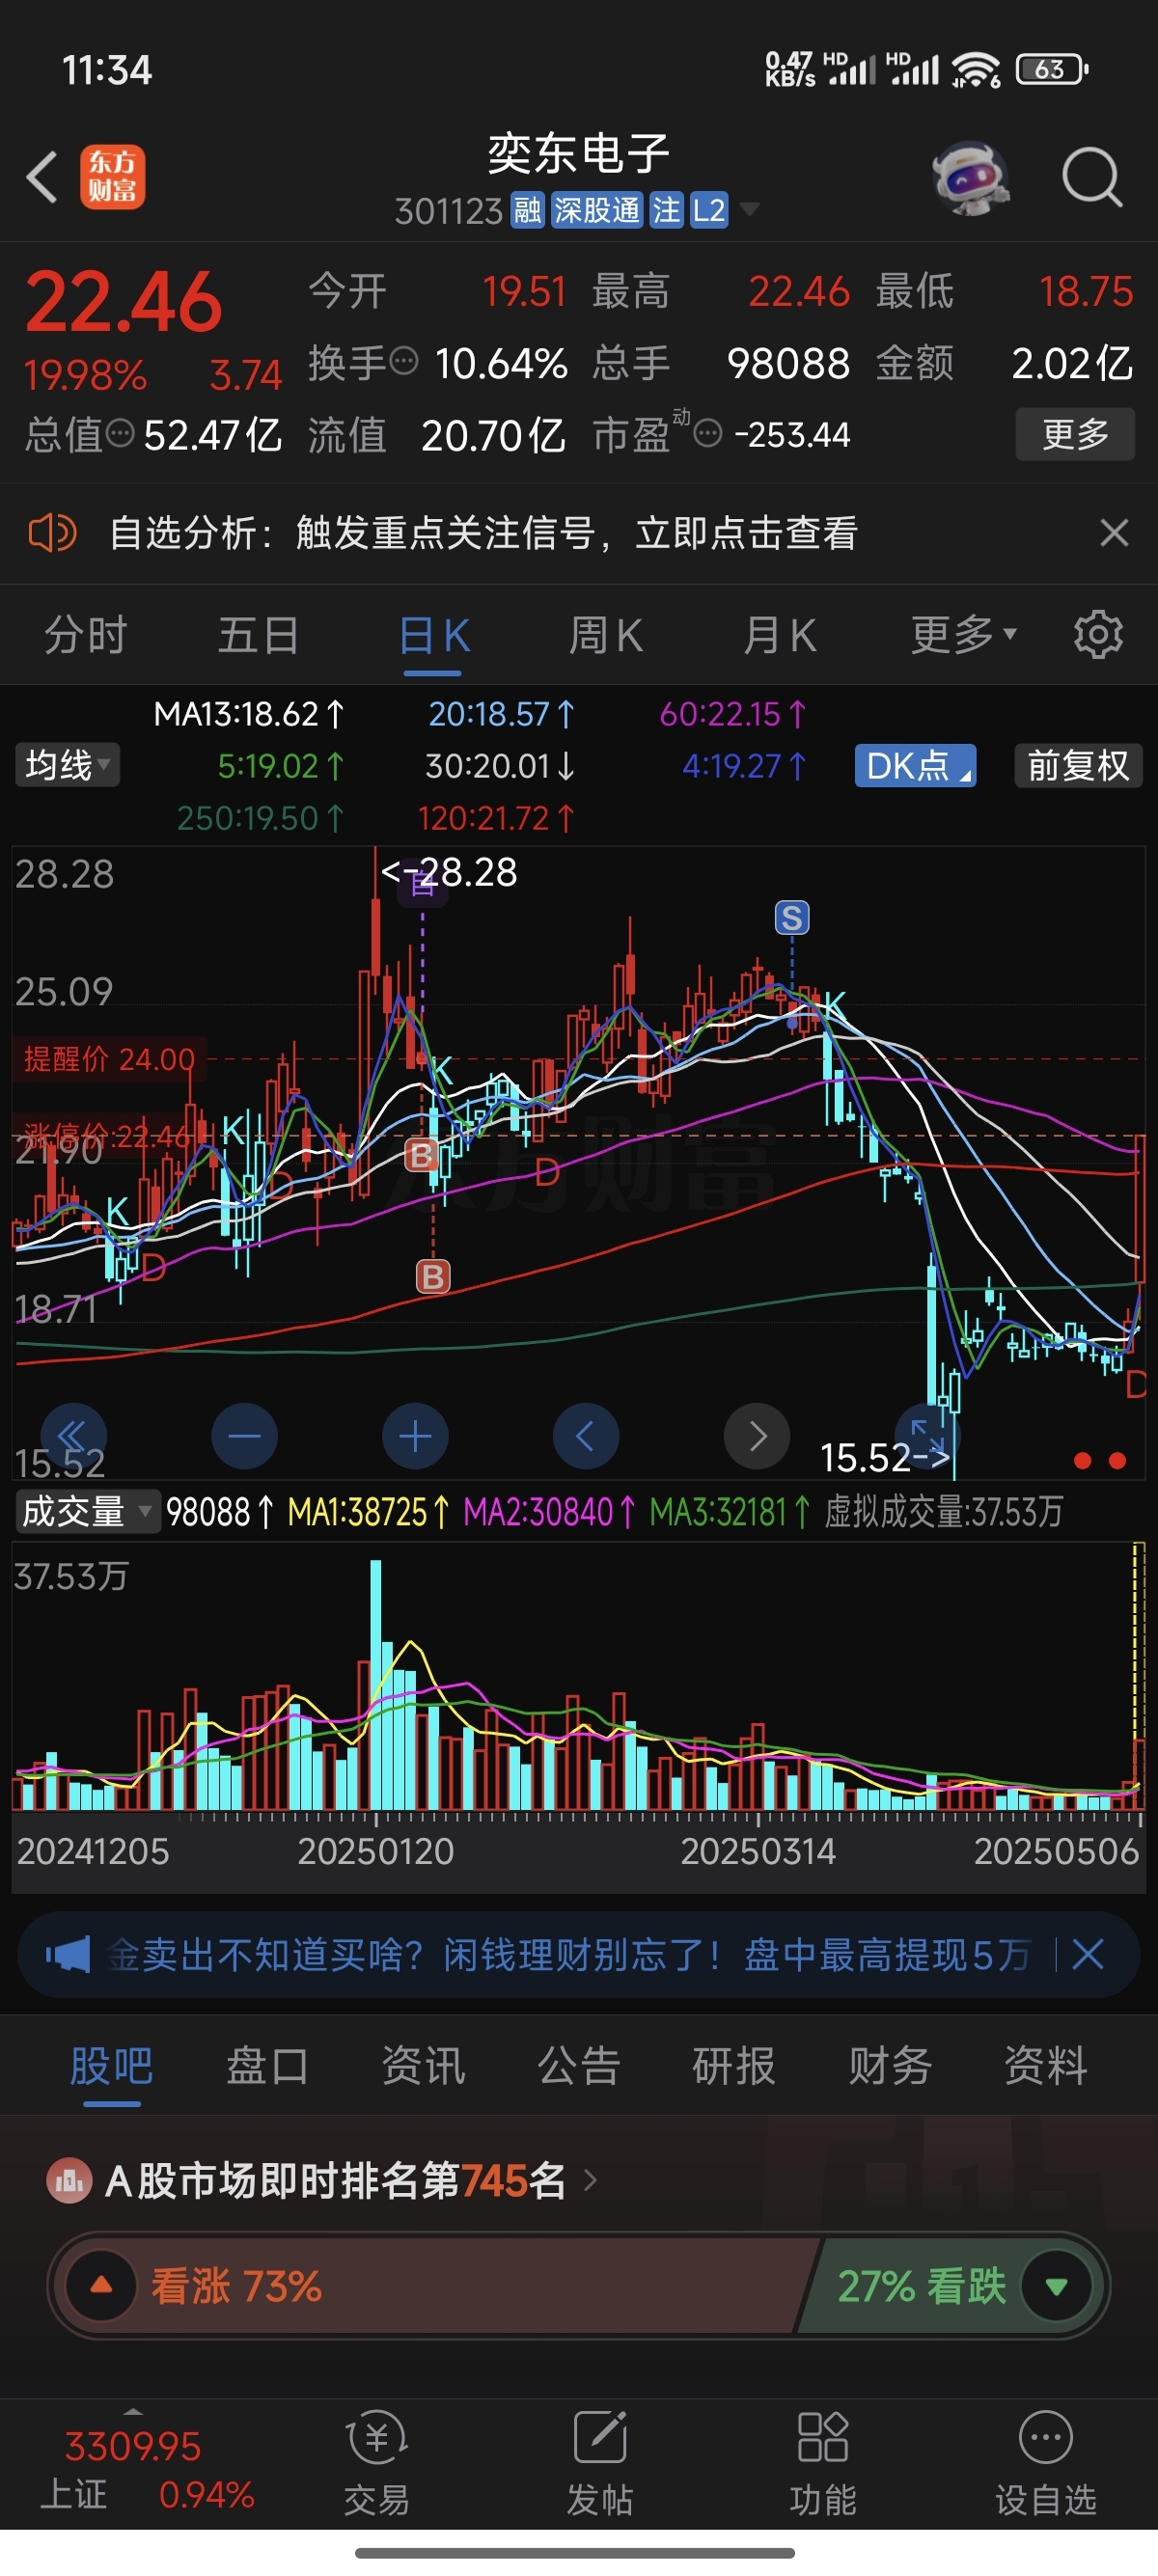Open the 资讯 tab
The image size is (1158, 2576).
pos(423,2065)
